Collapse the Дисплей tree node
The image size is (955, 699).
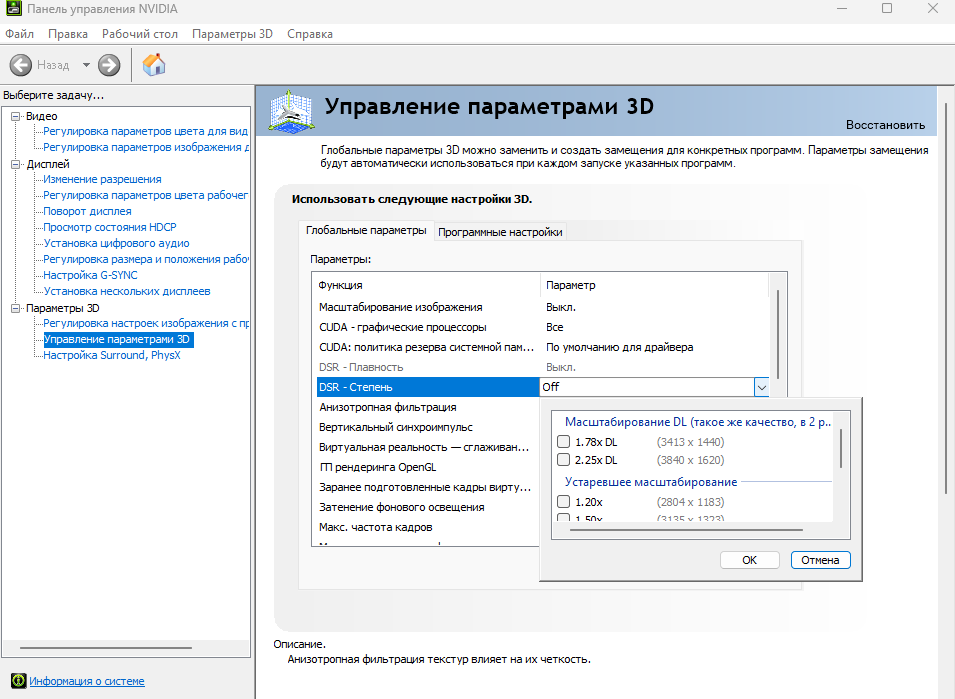pyautogui.click(x=16, y=164)
